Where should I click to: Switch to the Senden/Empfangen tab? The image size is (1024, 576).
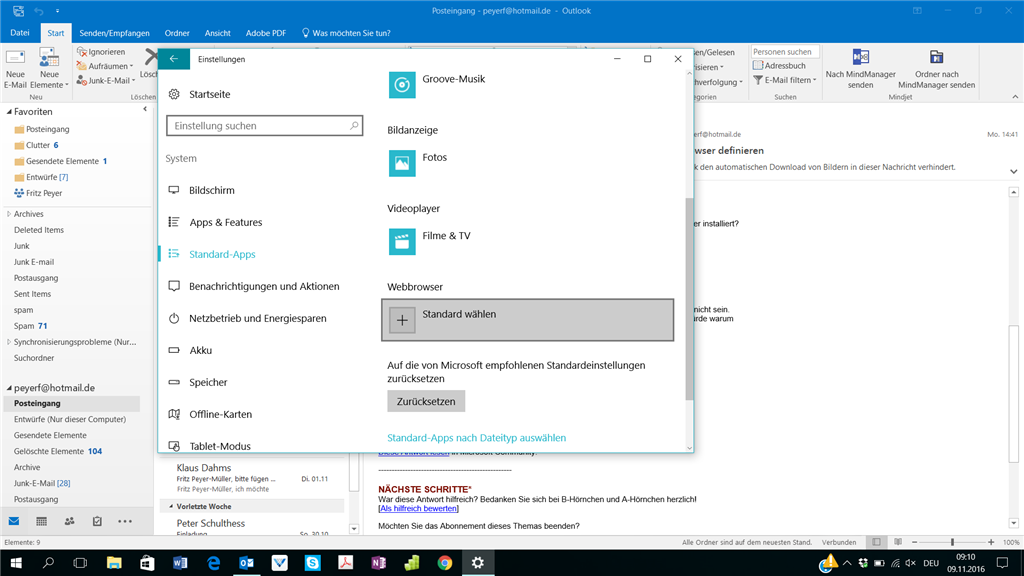[x=114, y=33]
